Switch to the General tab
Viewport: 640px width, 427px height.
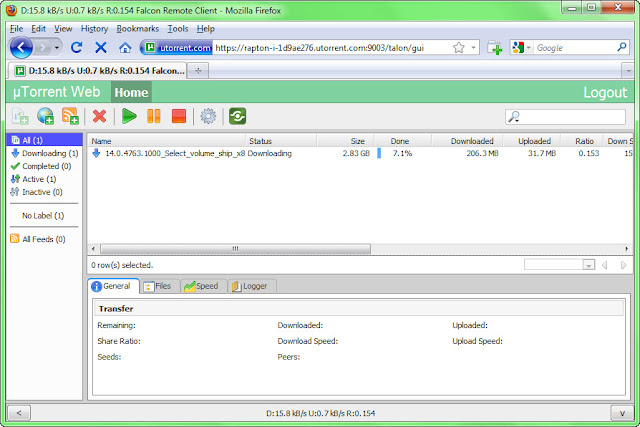click(113, 286)
